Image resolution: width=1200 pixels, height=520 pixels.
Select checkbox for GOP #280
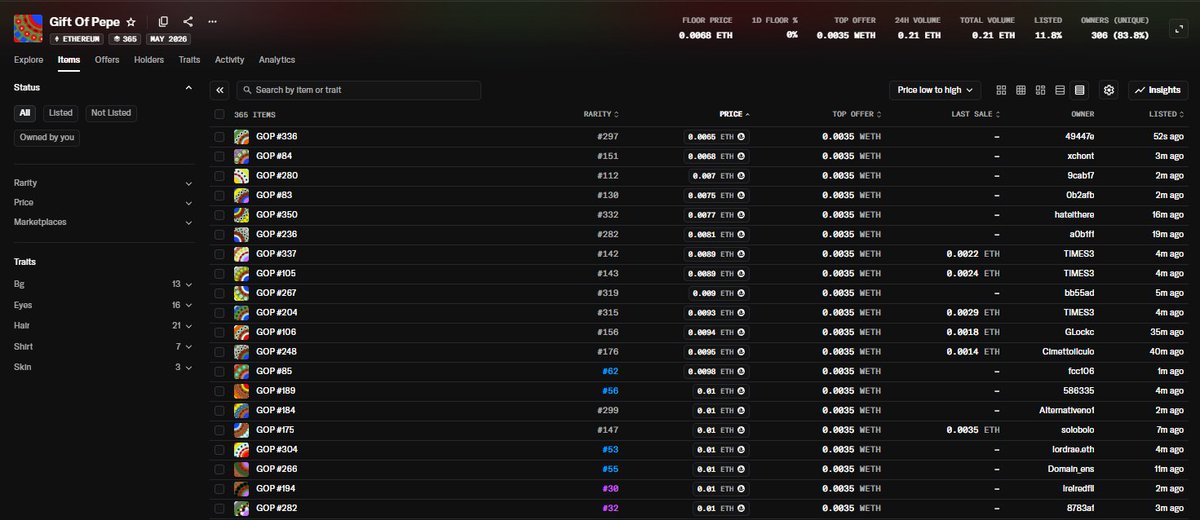coord(220,175)
